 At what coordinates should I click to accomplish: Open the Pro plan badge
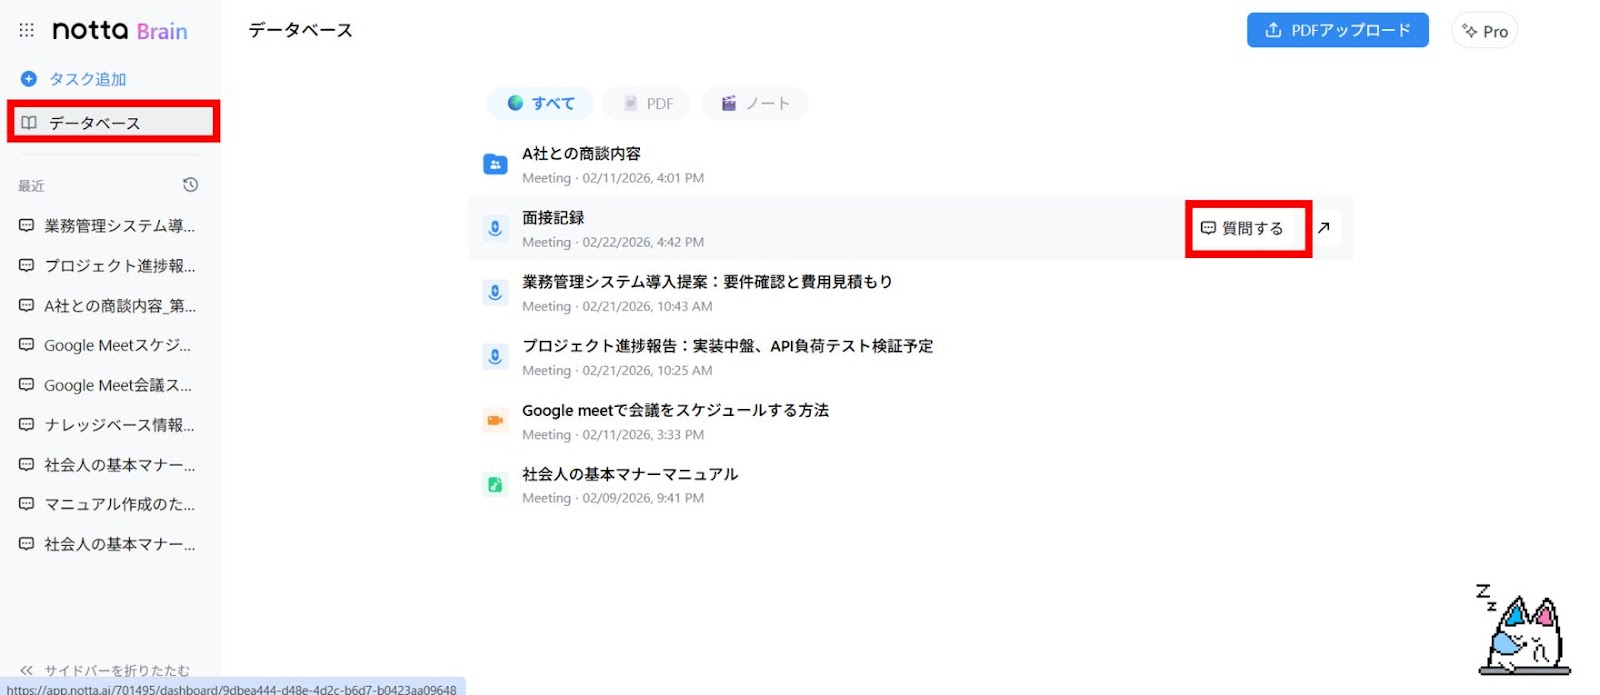tap(1484, 31)
